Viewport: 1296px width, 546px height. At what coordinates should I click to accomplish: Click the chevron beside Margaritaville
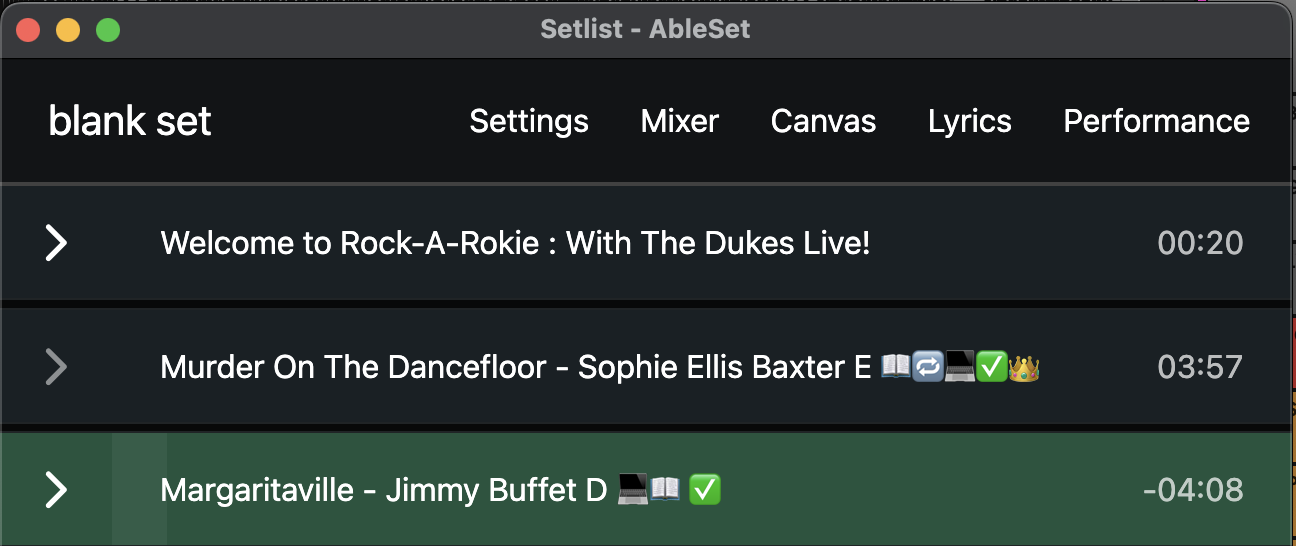click(x=56, y=490)
